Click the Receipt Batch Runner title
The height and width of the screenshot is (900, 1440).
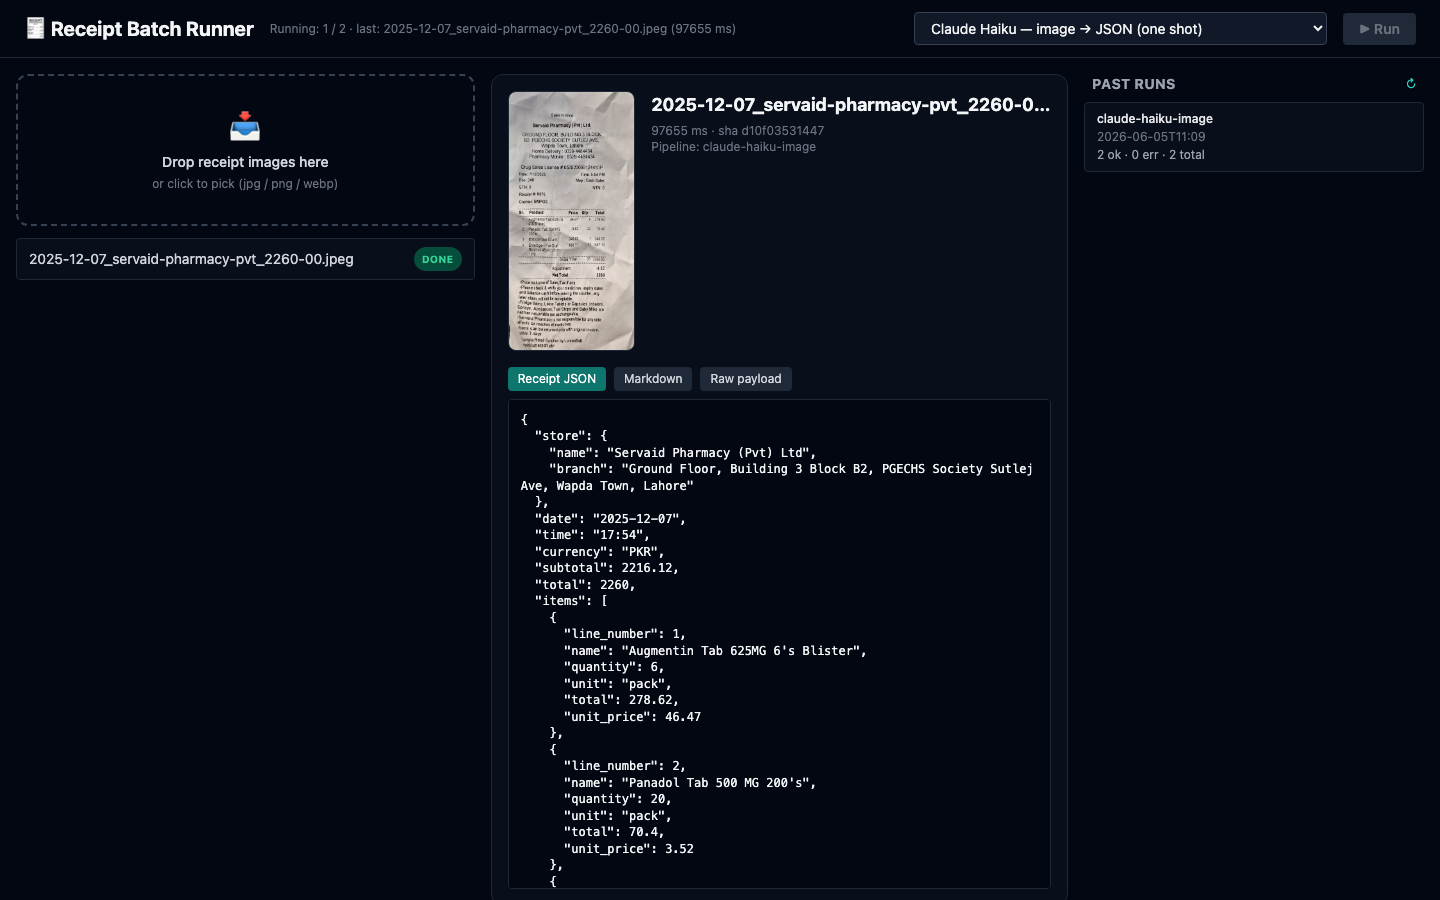pos(152,29)
